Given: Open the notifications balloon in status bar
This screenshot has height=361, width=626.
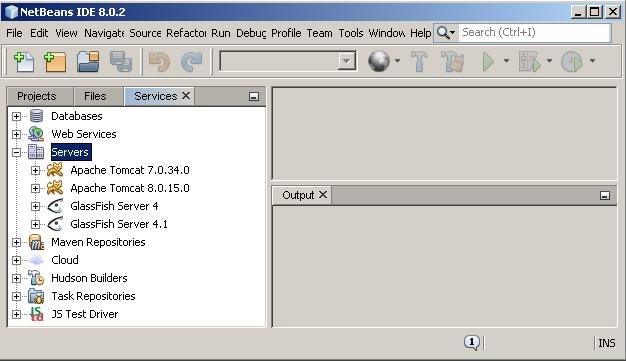Looking at the screenshot, I should point(471,343).
